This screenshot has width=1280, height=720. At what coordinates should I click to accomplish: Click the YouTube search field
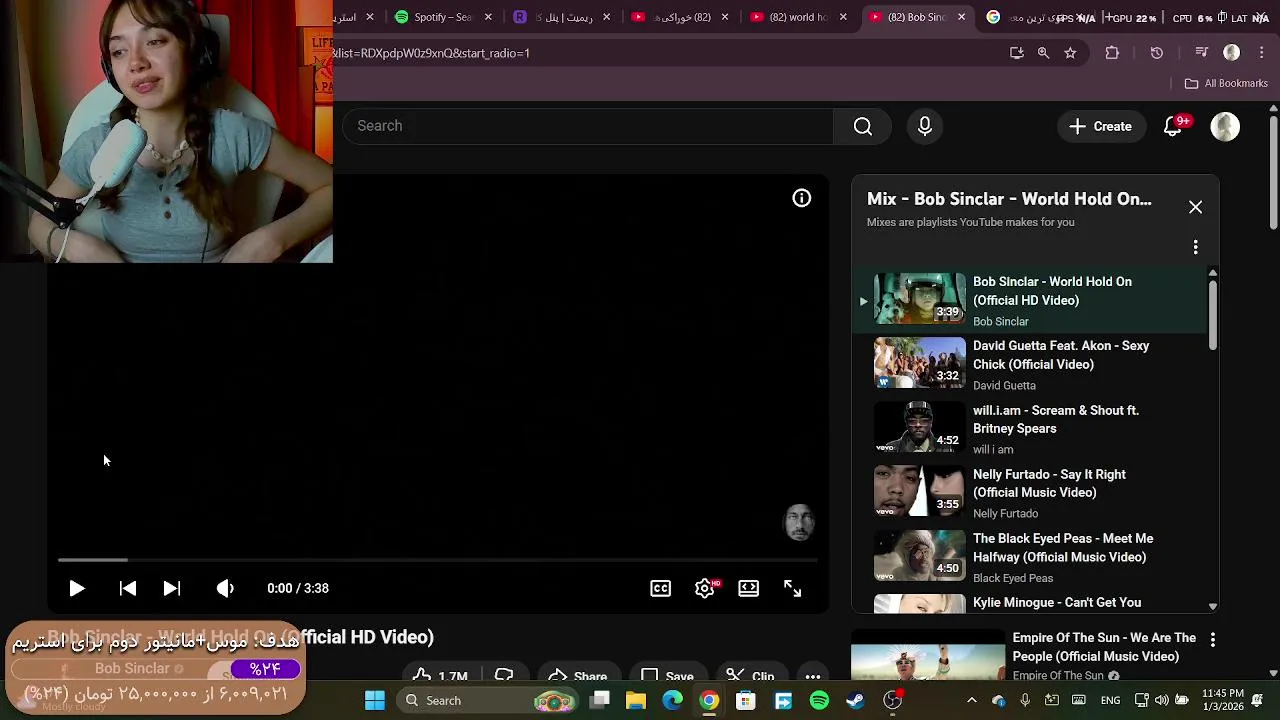(x=588, y=126)
